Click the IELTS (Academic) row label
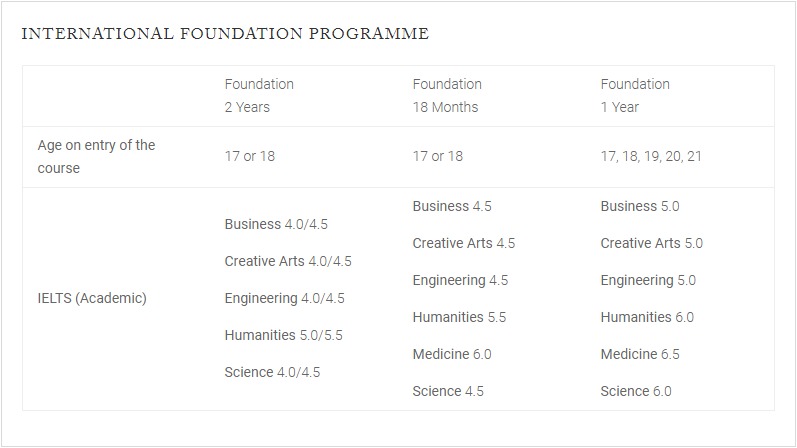797x448 pixels. click(92, 298)
